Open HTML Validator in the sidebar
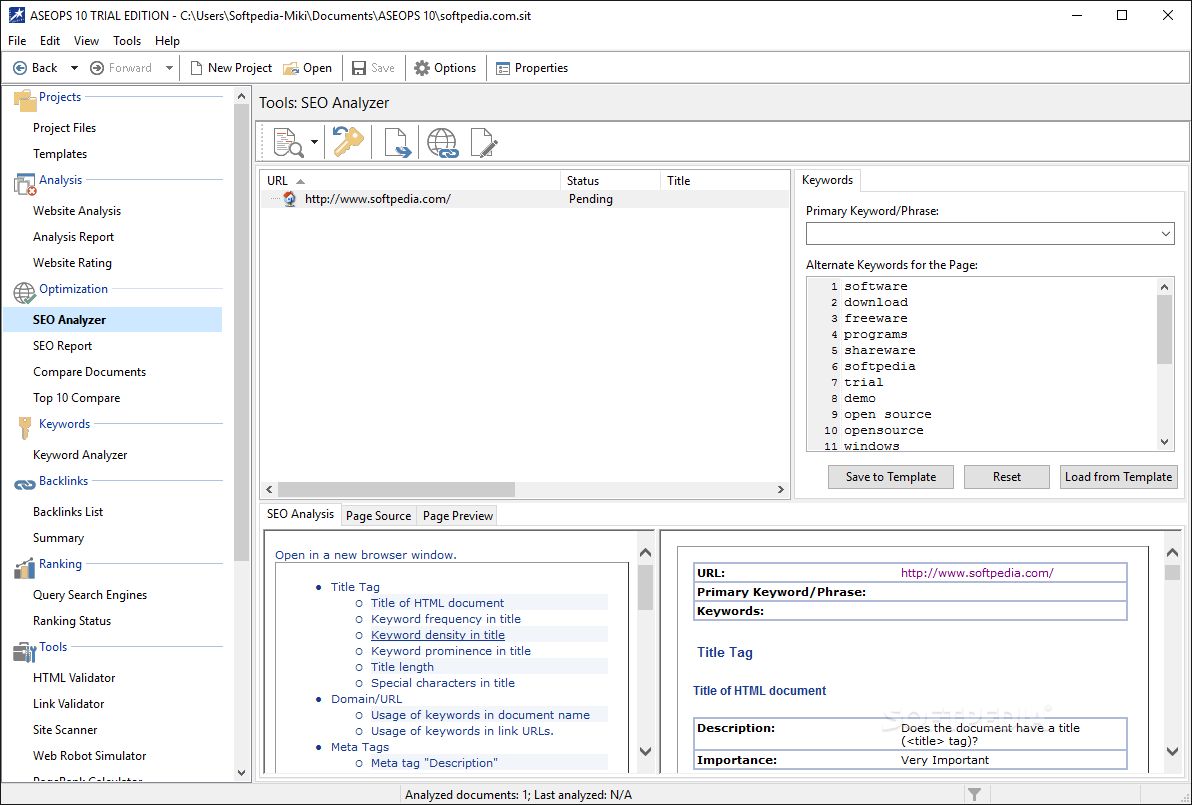This screenshot has height=805, width=1192. (74, 677)
